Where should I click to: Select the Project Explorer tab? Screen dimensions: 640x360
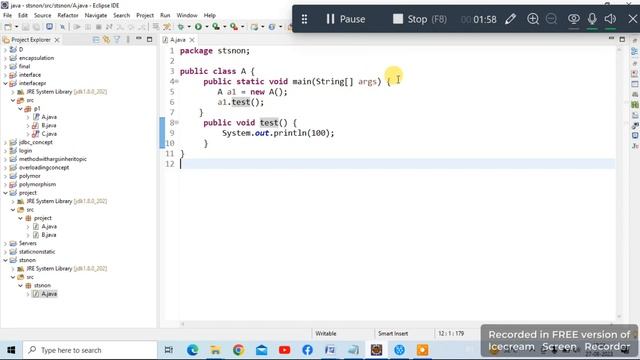[31, 40]
